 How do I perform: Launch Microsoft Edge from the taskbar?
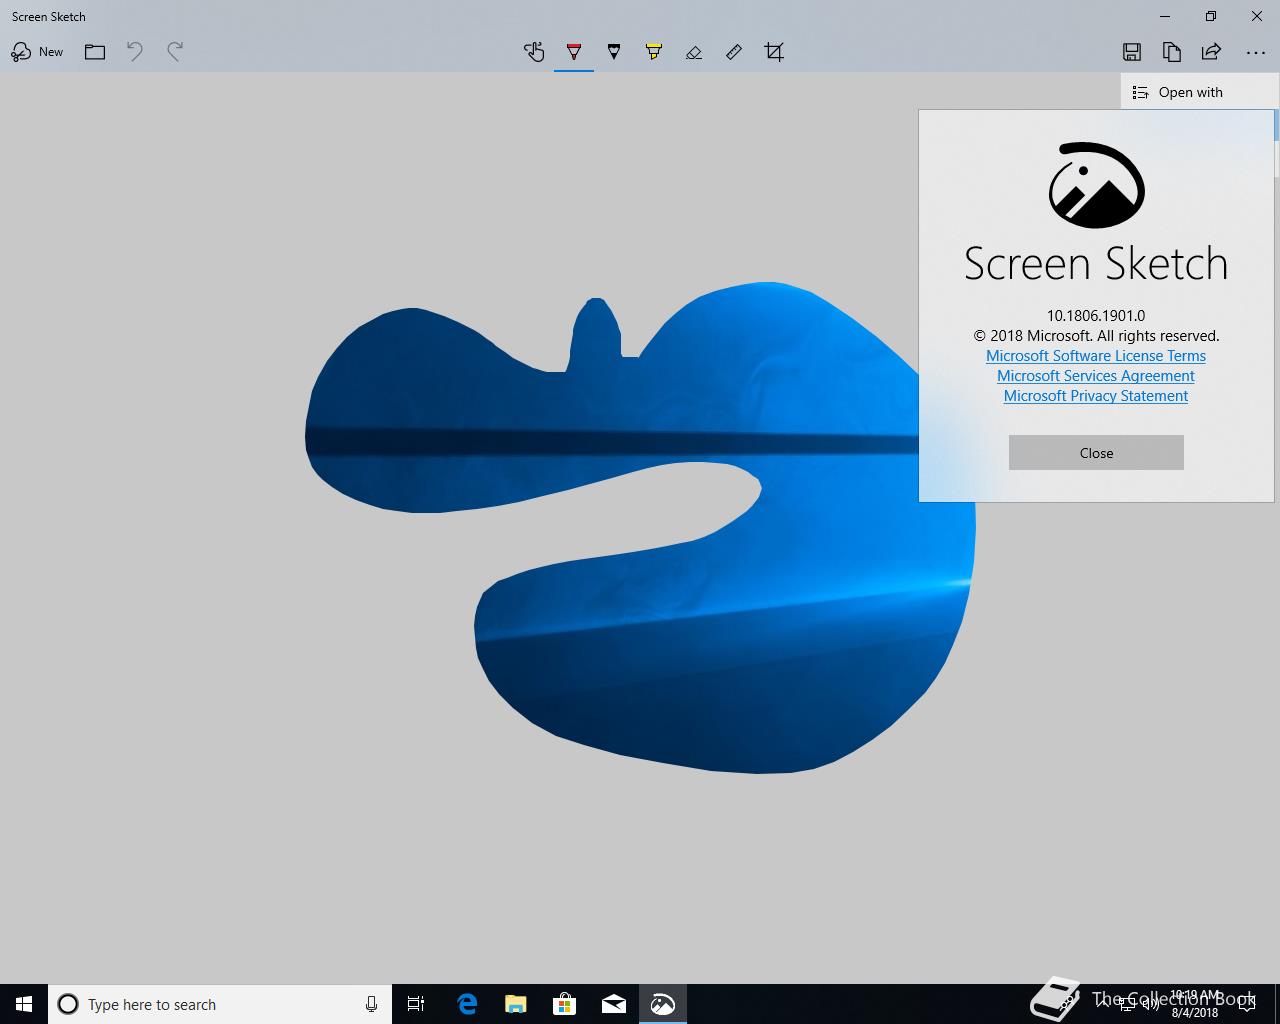[467, 1004]
